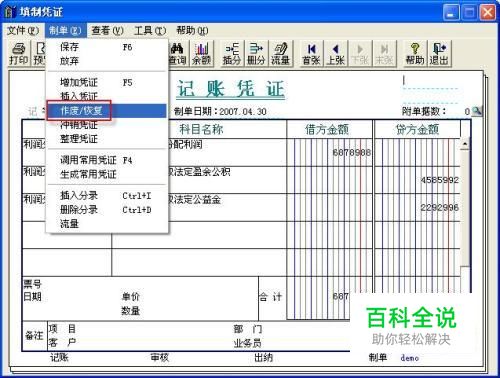500x378 pixels.
Task: Go to 上张 previous voucher
Action: (336, 54)
